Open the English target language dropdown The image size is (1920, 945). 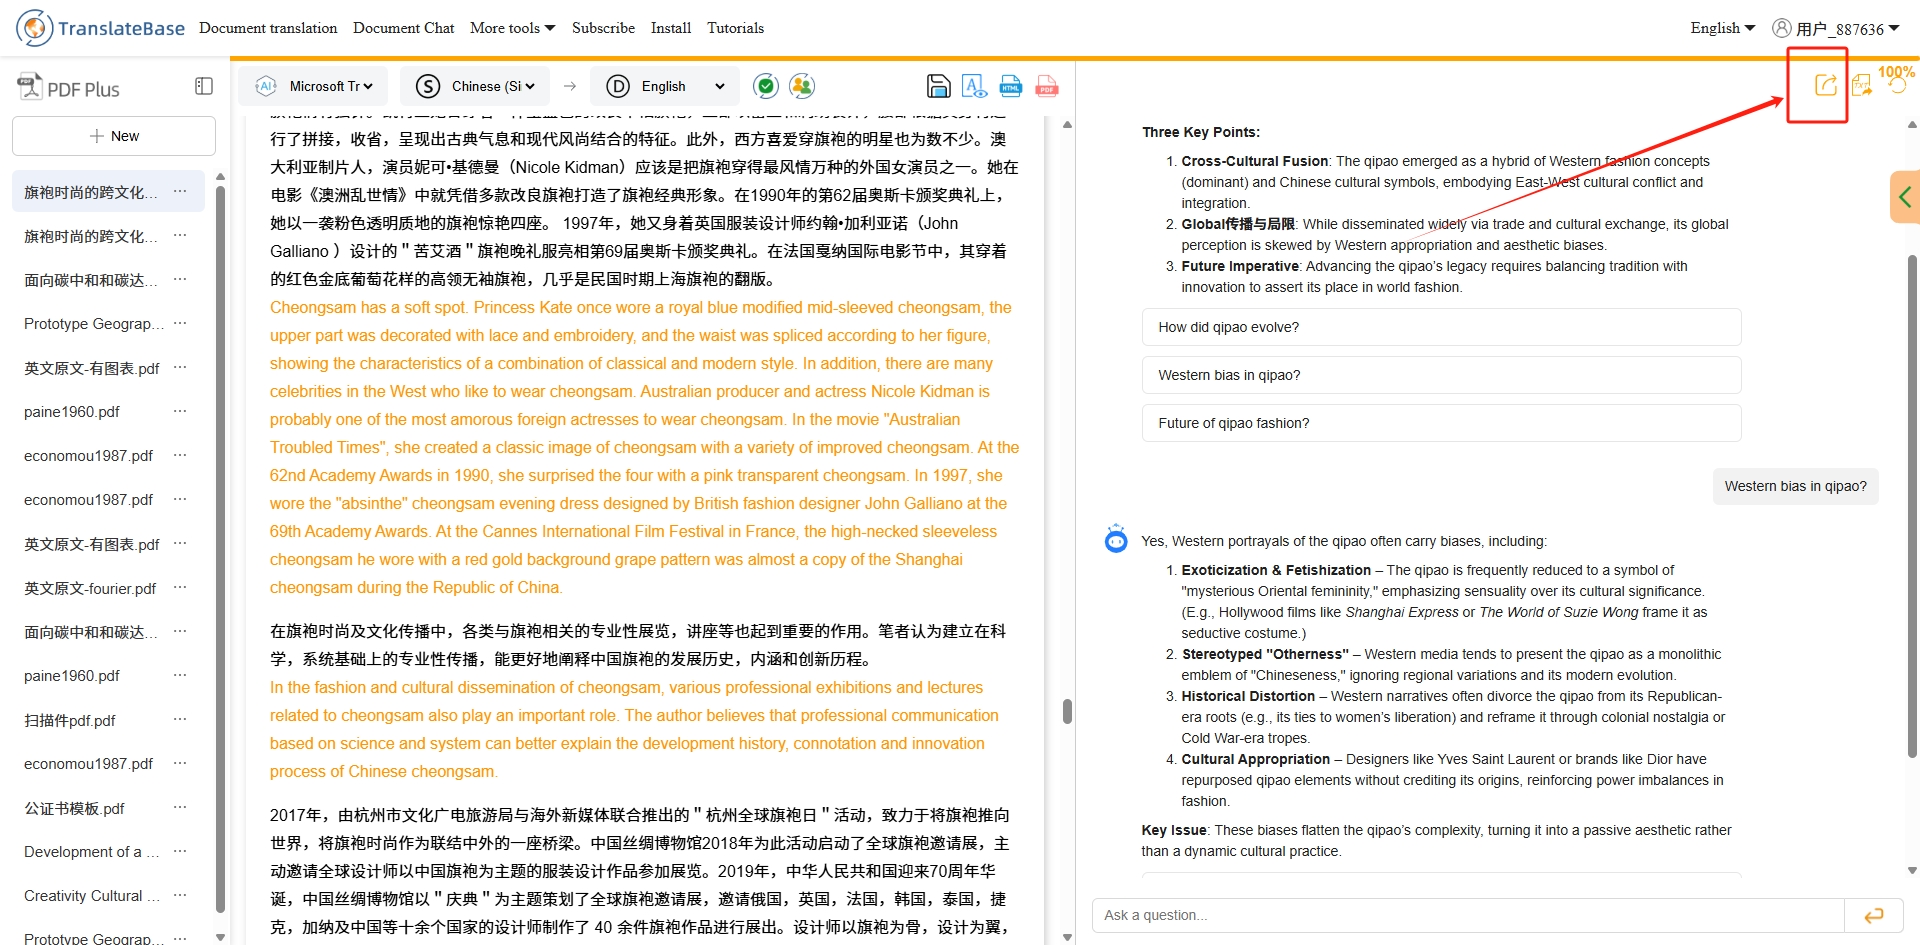(683, 86)
